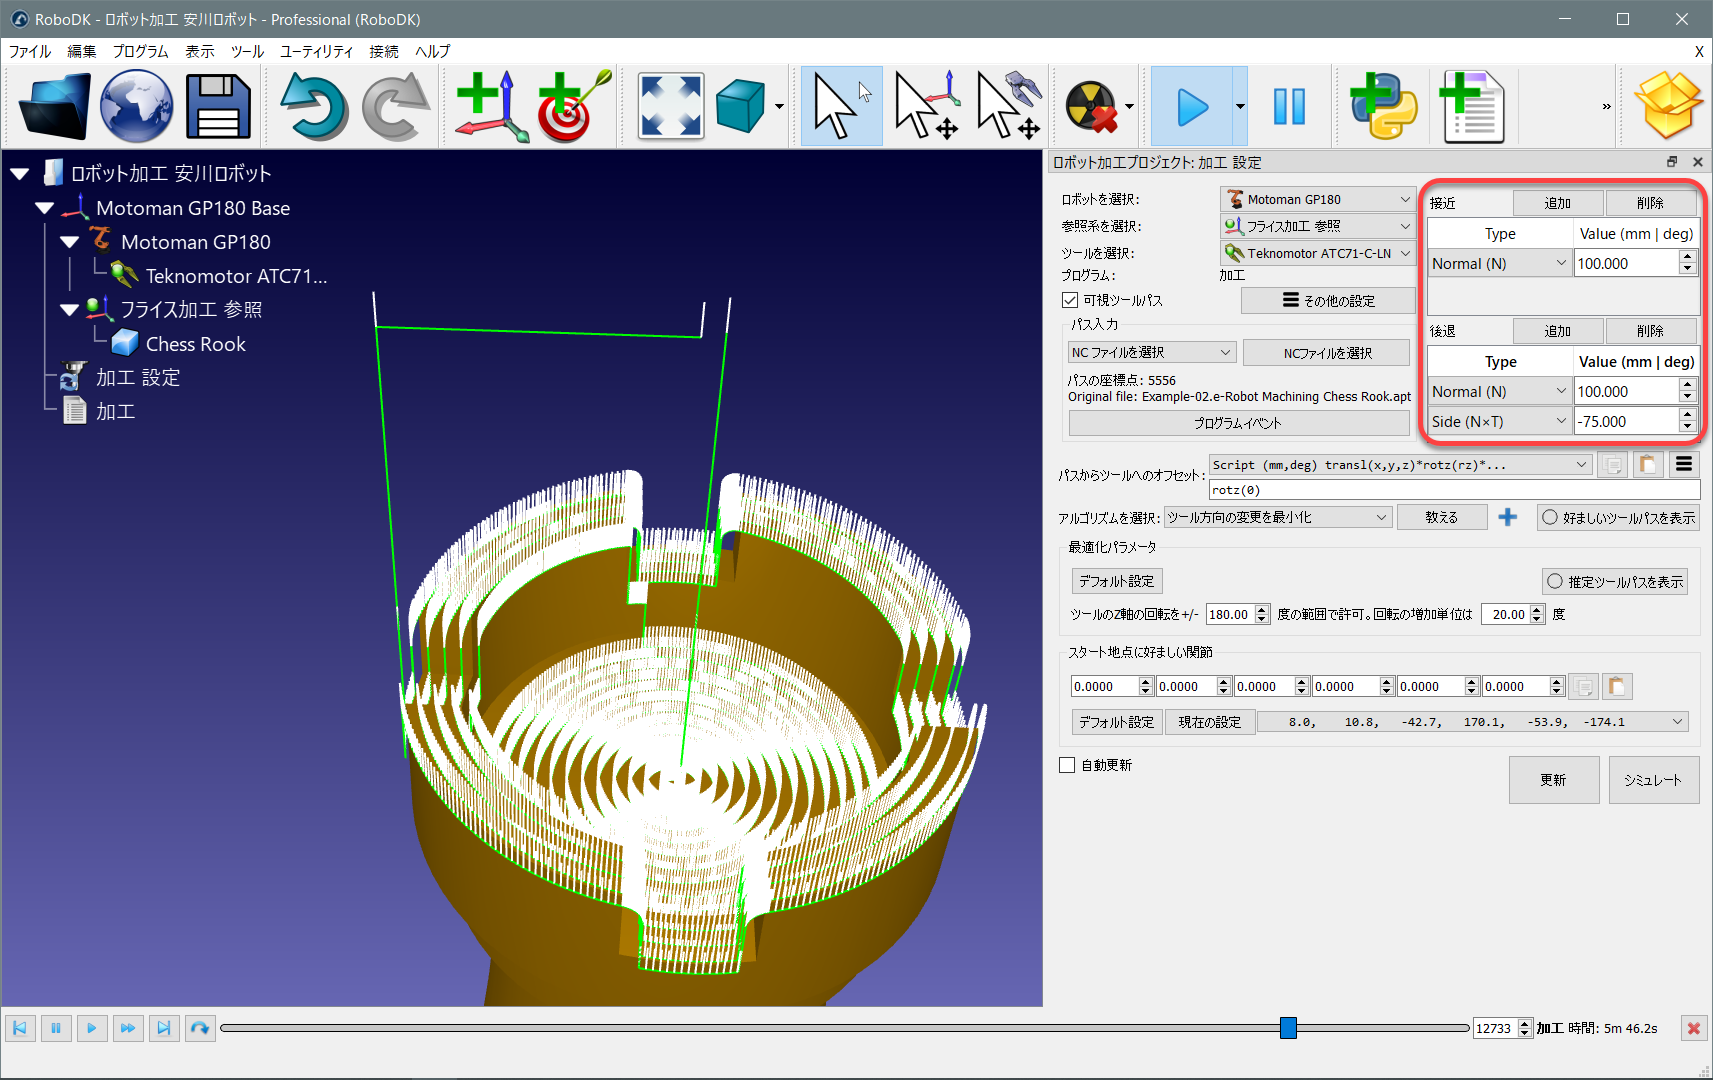1713x1080 pixels.
Task: Open the Motoman GP180 robot dropdown
Action: tap(1318, 199)
